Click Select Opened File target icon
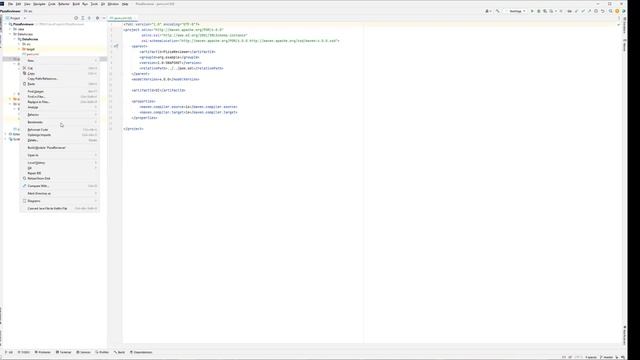Viewport: 640px width, 360px height. (76, 18)
